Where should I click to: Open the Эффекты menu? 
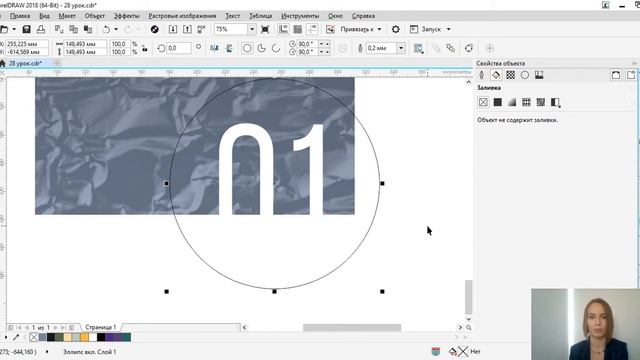[x=127, y=16]
